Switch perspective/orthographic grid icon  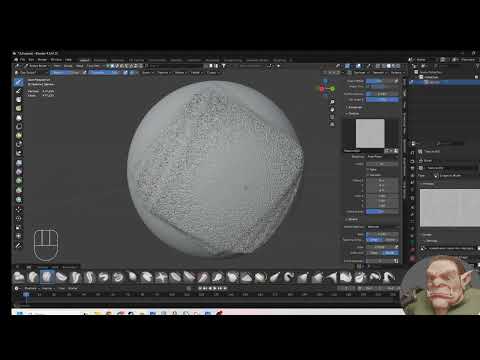[332, 124]
